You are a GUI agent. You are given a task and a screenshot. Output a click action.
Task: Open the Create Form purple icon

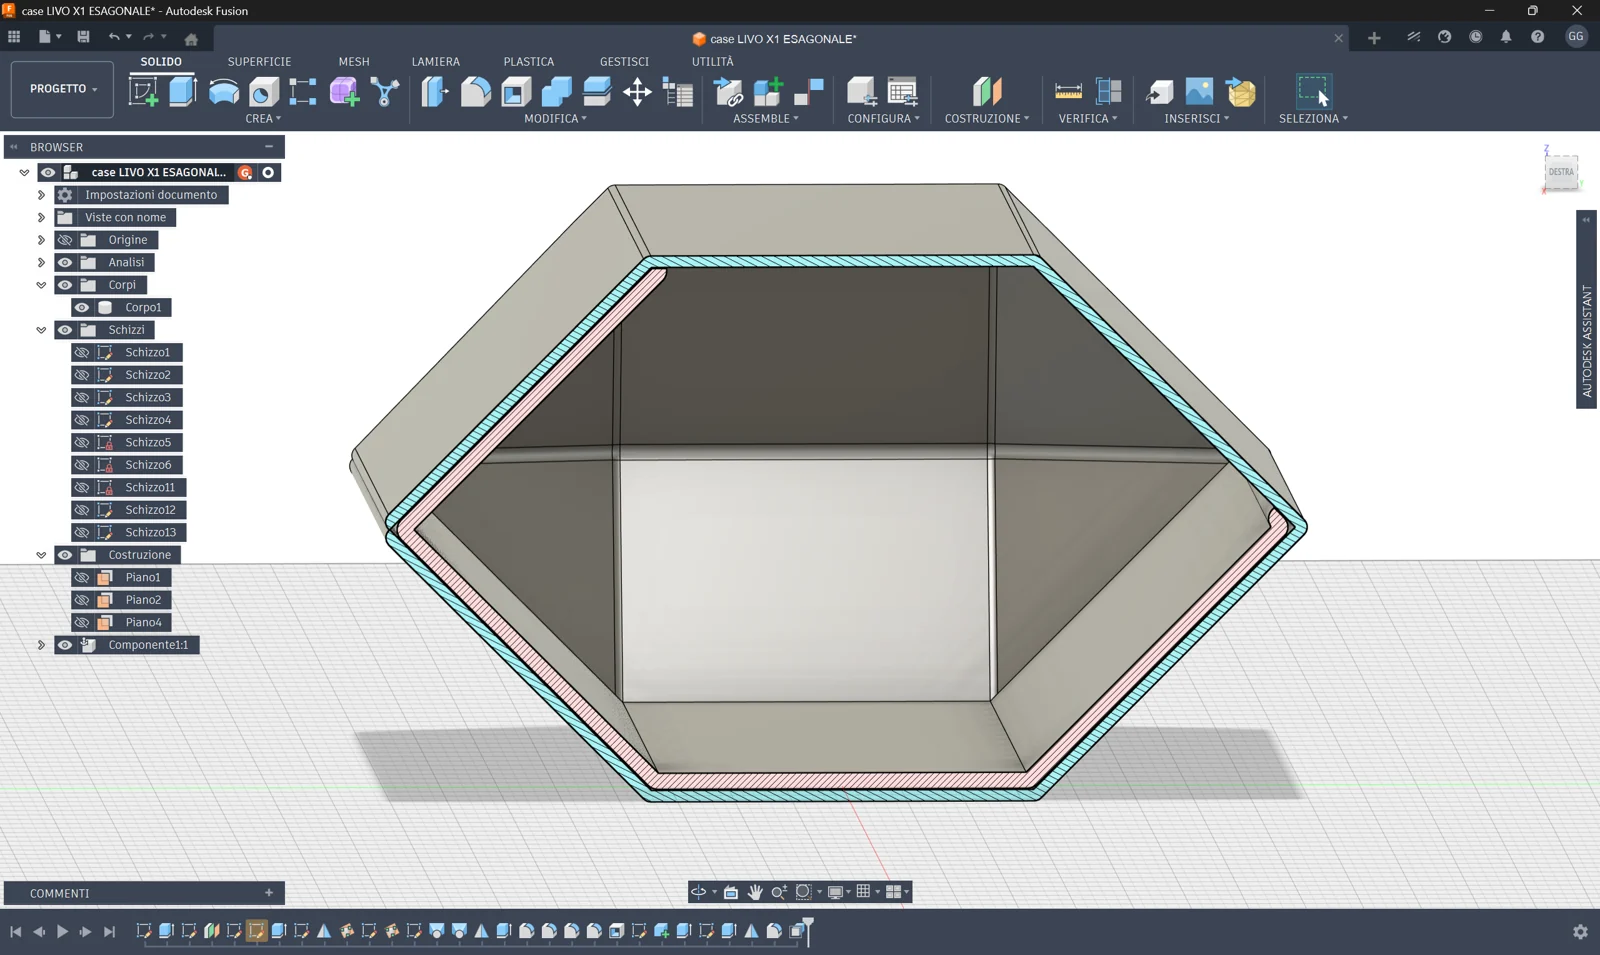tap(344, 91)
